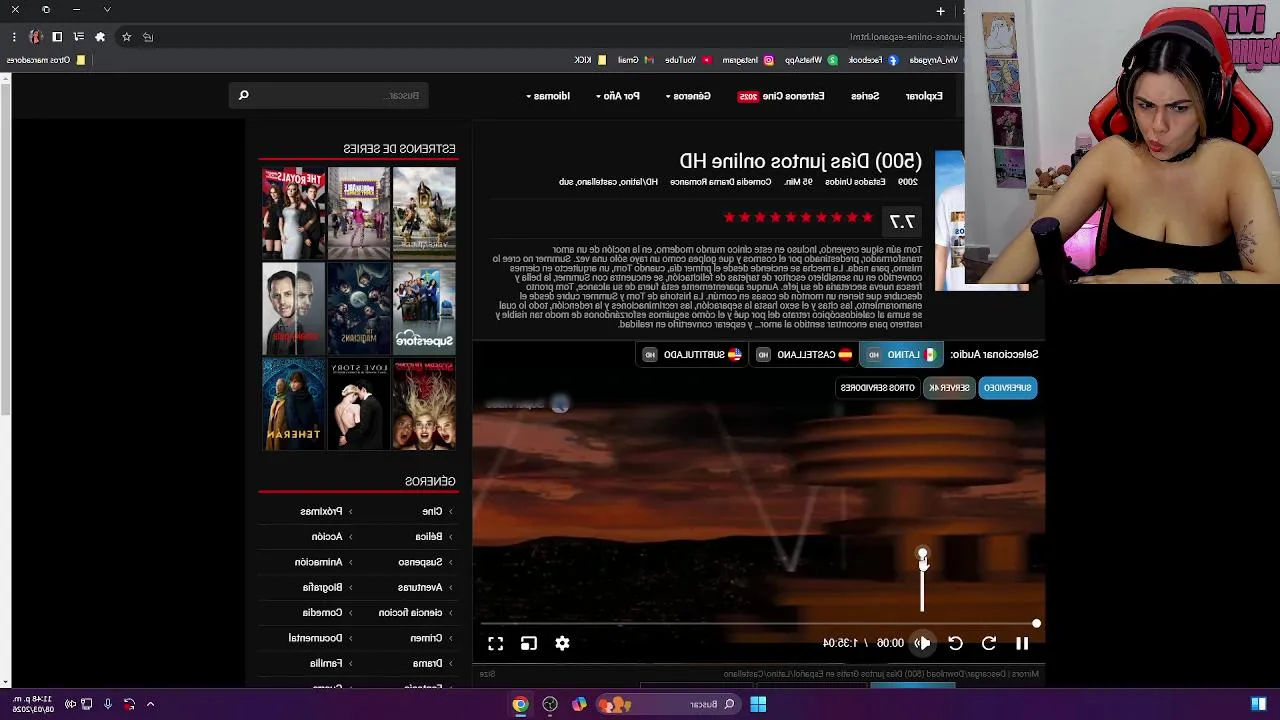Switch to the SUPERVIDEO server
This screenshot has height=720, width=1280.
coord(1007,387)
